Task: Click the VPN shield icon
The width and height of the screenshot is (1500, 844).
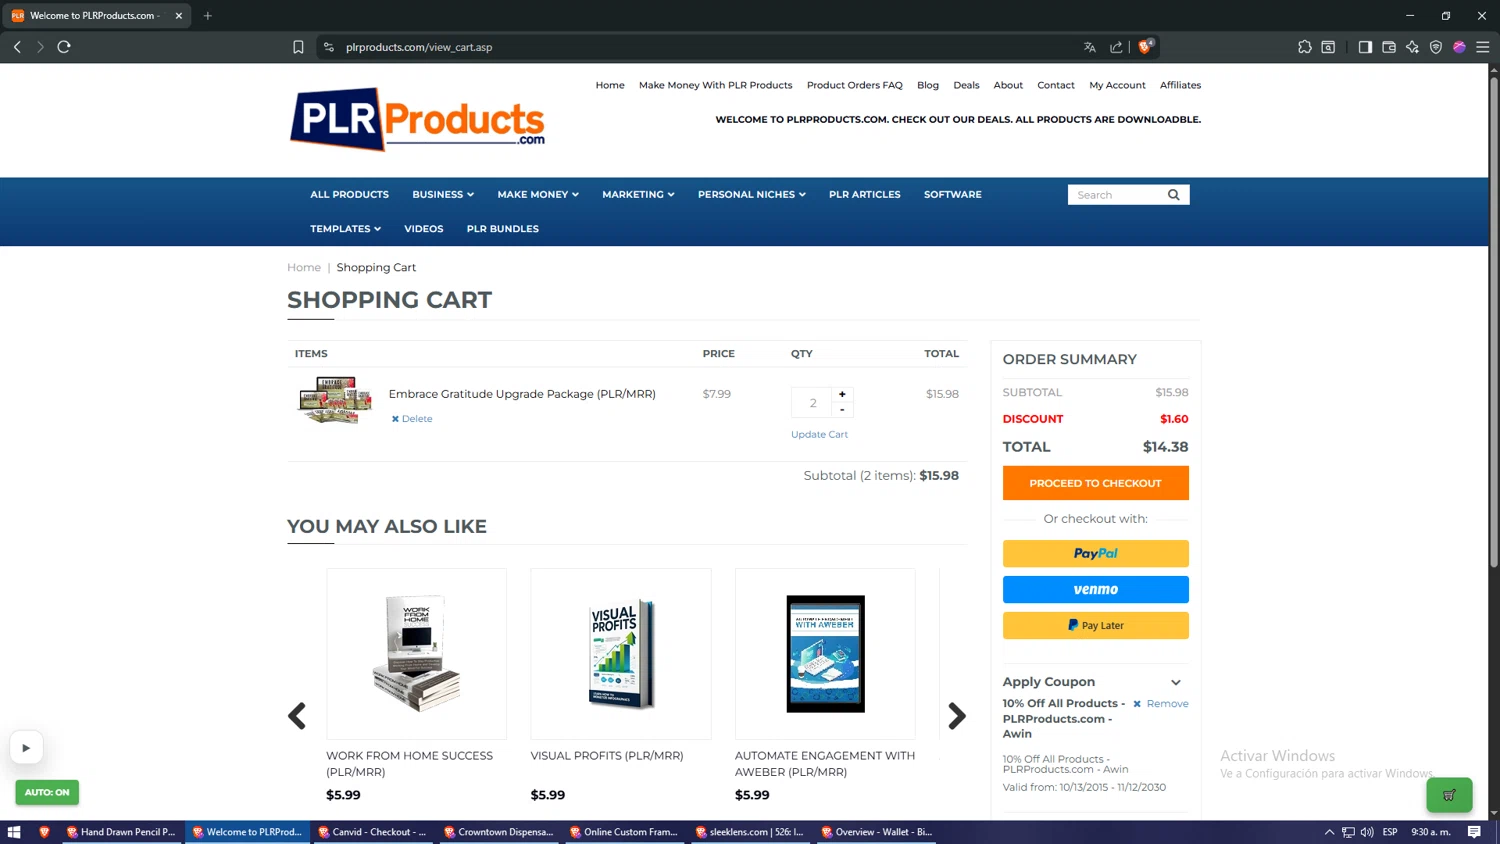Action: click(1436, 47)
